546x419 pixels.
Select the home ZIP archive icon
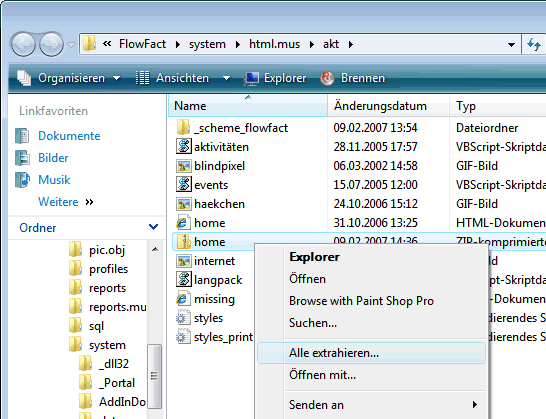[184, 241]
